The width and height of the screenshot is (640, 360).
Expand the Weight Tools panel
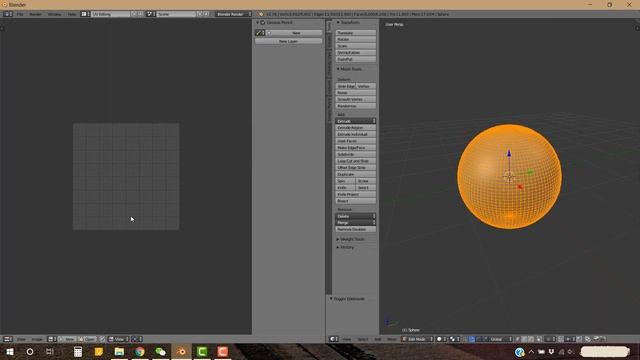tap(338, 239)
